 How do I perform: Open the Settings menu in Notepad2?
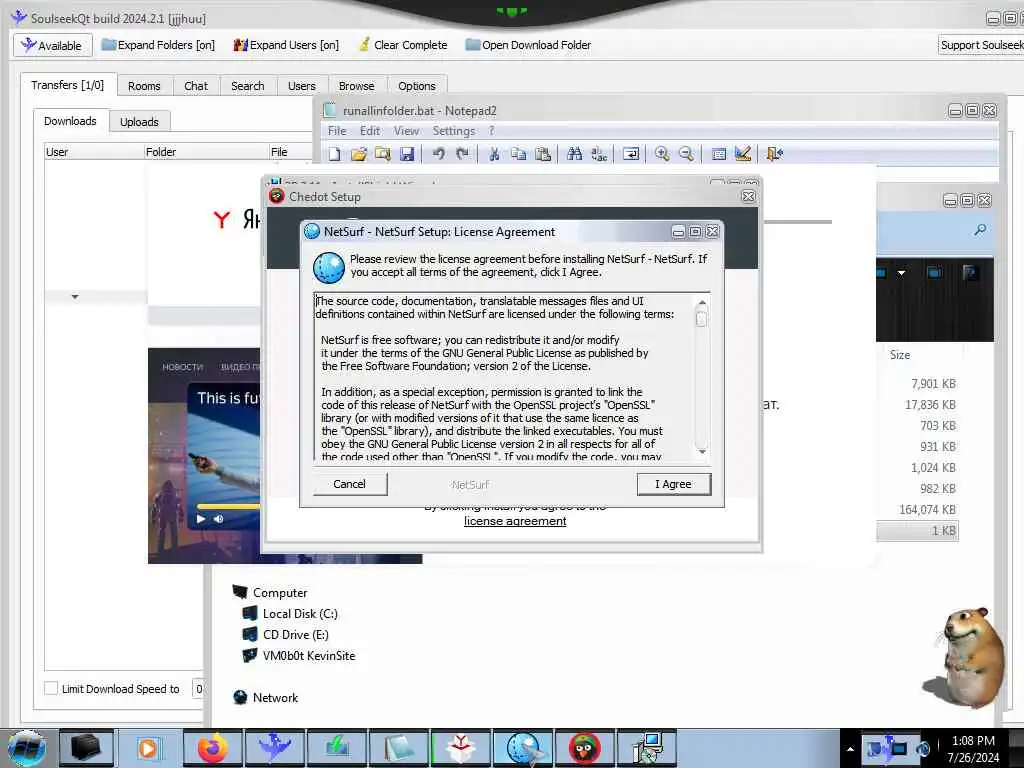pos(454,131)
